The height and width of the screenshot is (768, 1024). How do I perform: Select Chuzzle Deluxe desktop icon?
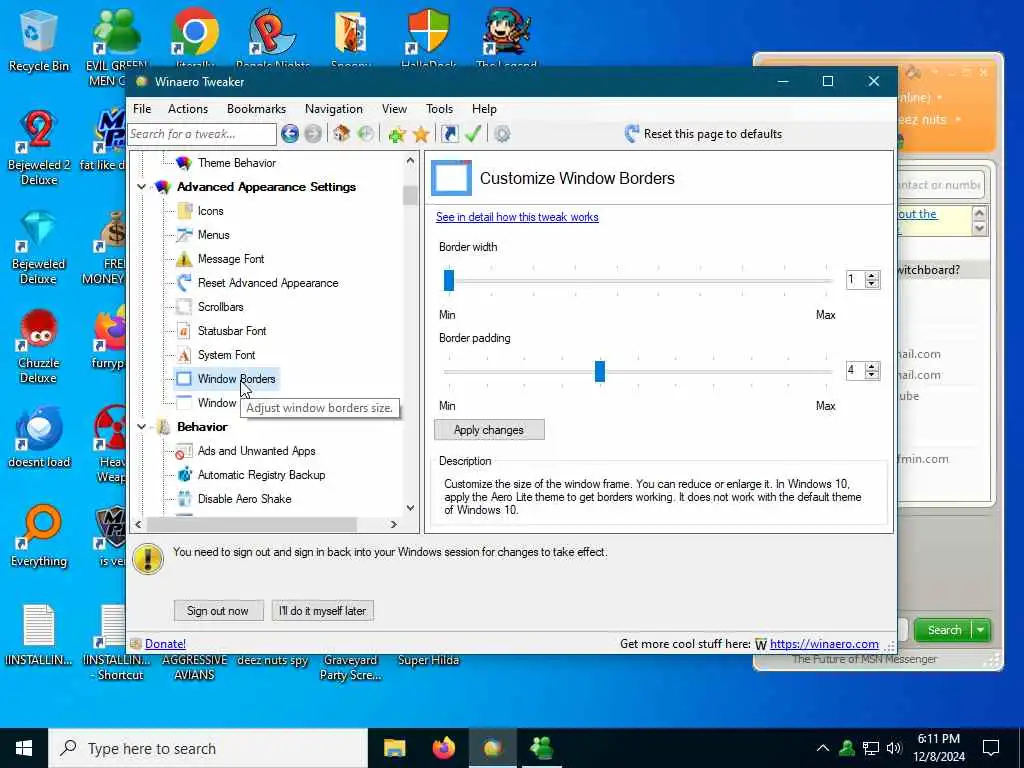coord(39,346)
